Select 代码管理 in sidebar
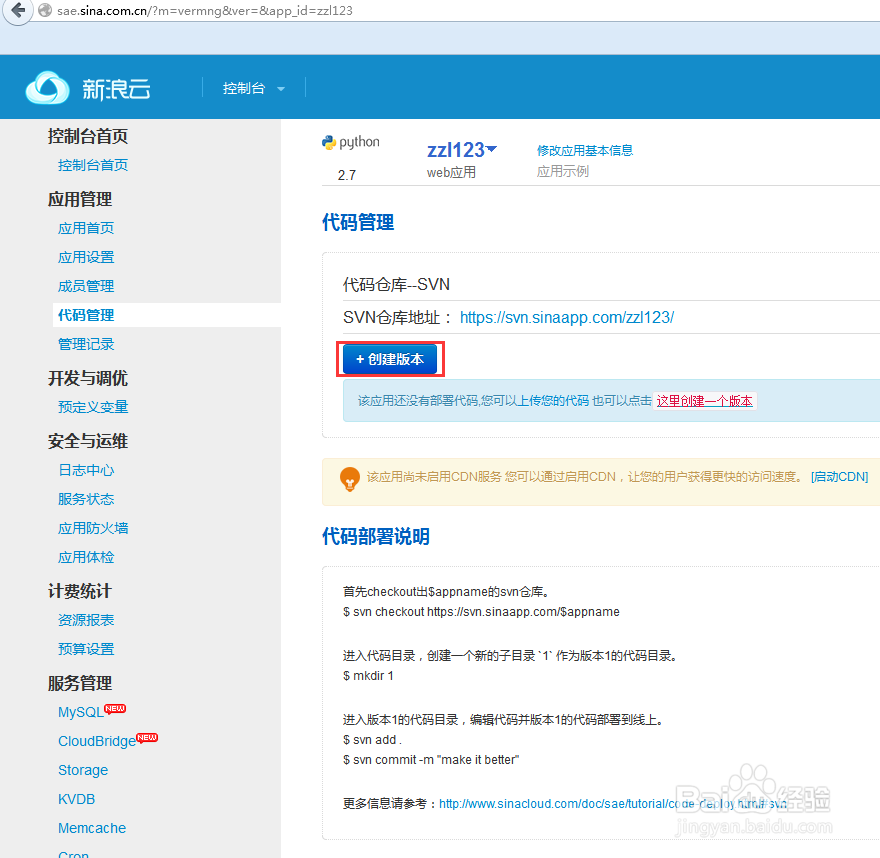Screen dimensions: 880x858 86,315
